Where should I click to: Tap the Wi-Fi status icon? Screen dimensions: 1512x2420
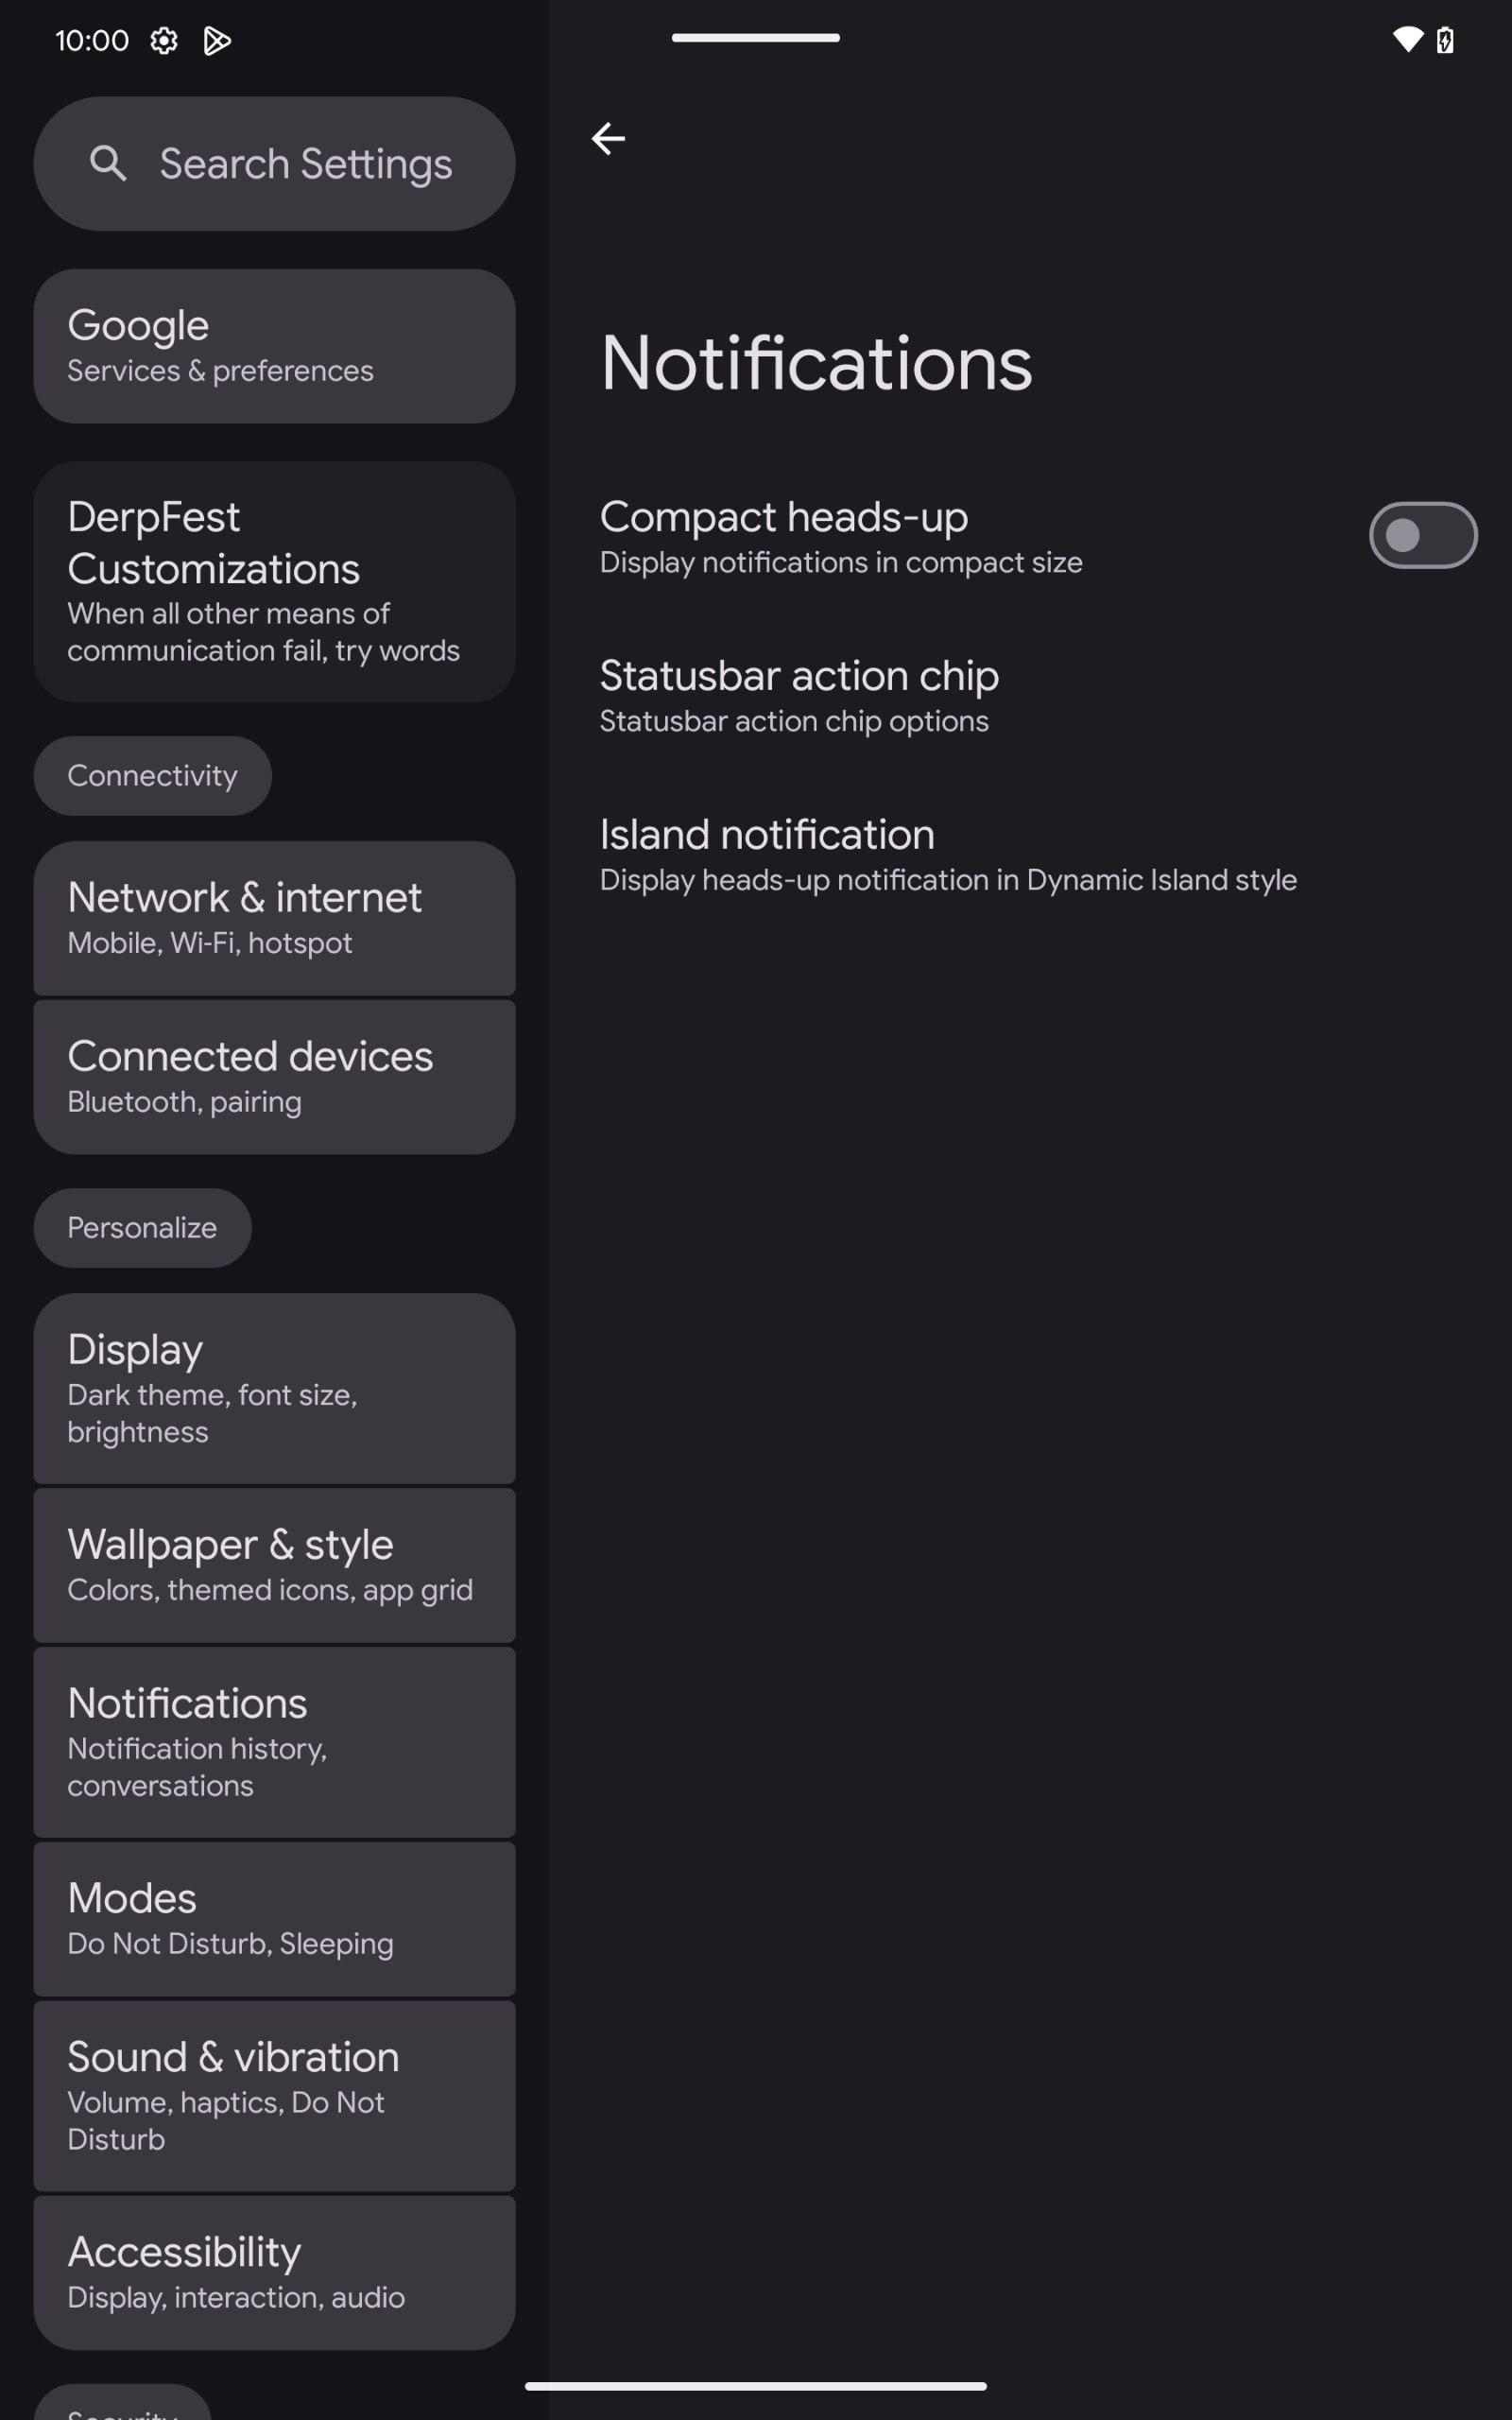tap(1407, 40)
